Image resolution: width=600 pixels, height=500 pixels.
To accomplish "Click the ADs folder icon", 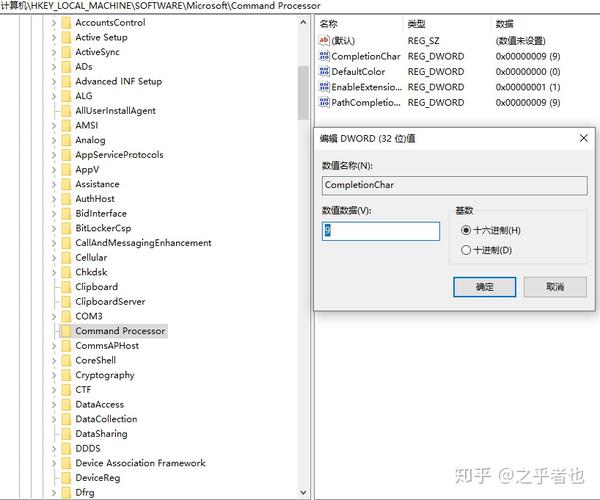I will (x=66, y=67).
